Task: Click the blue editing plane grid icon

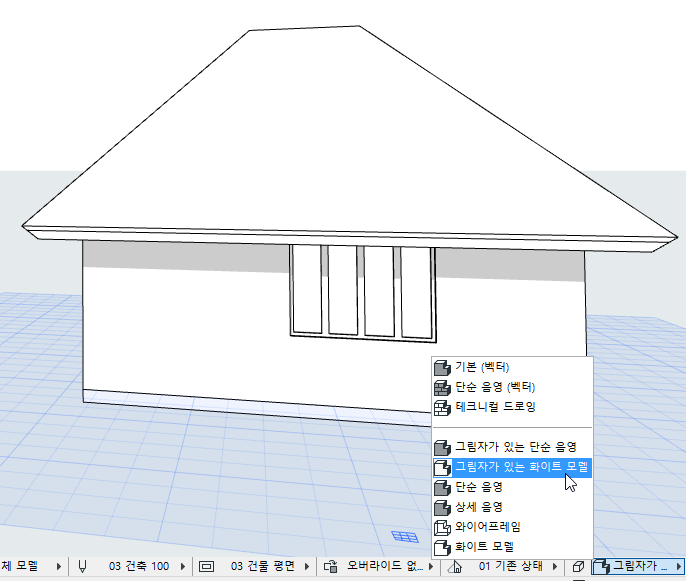Action: pyautogui.click(x=405, y=536)
